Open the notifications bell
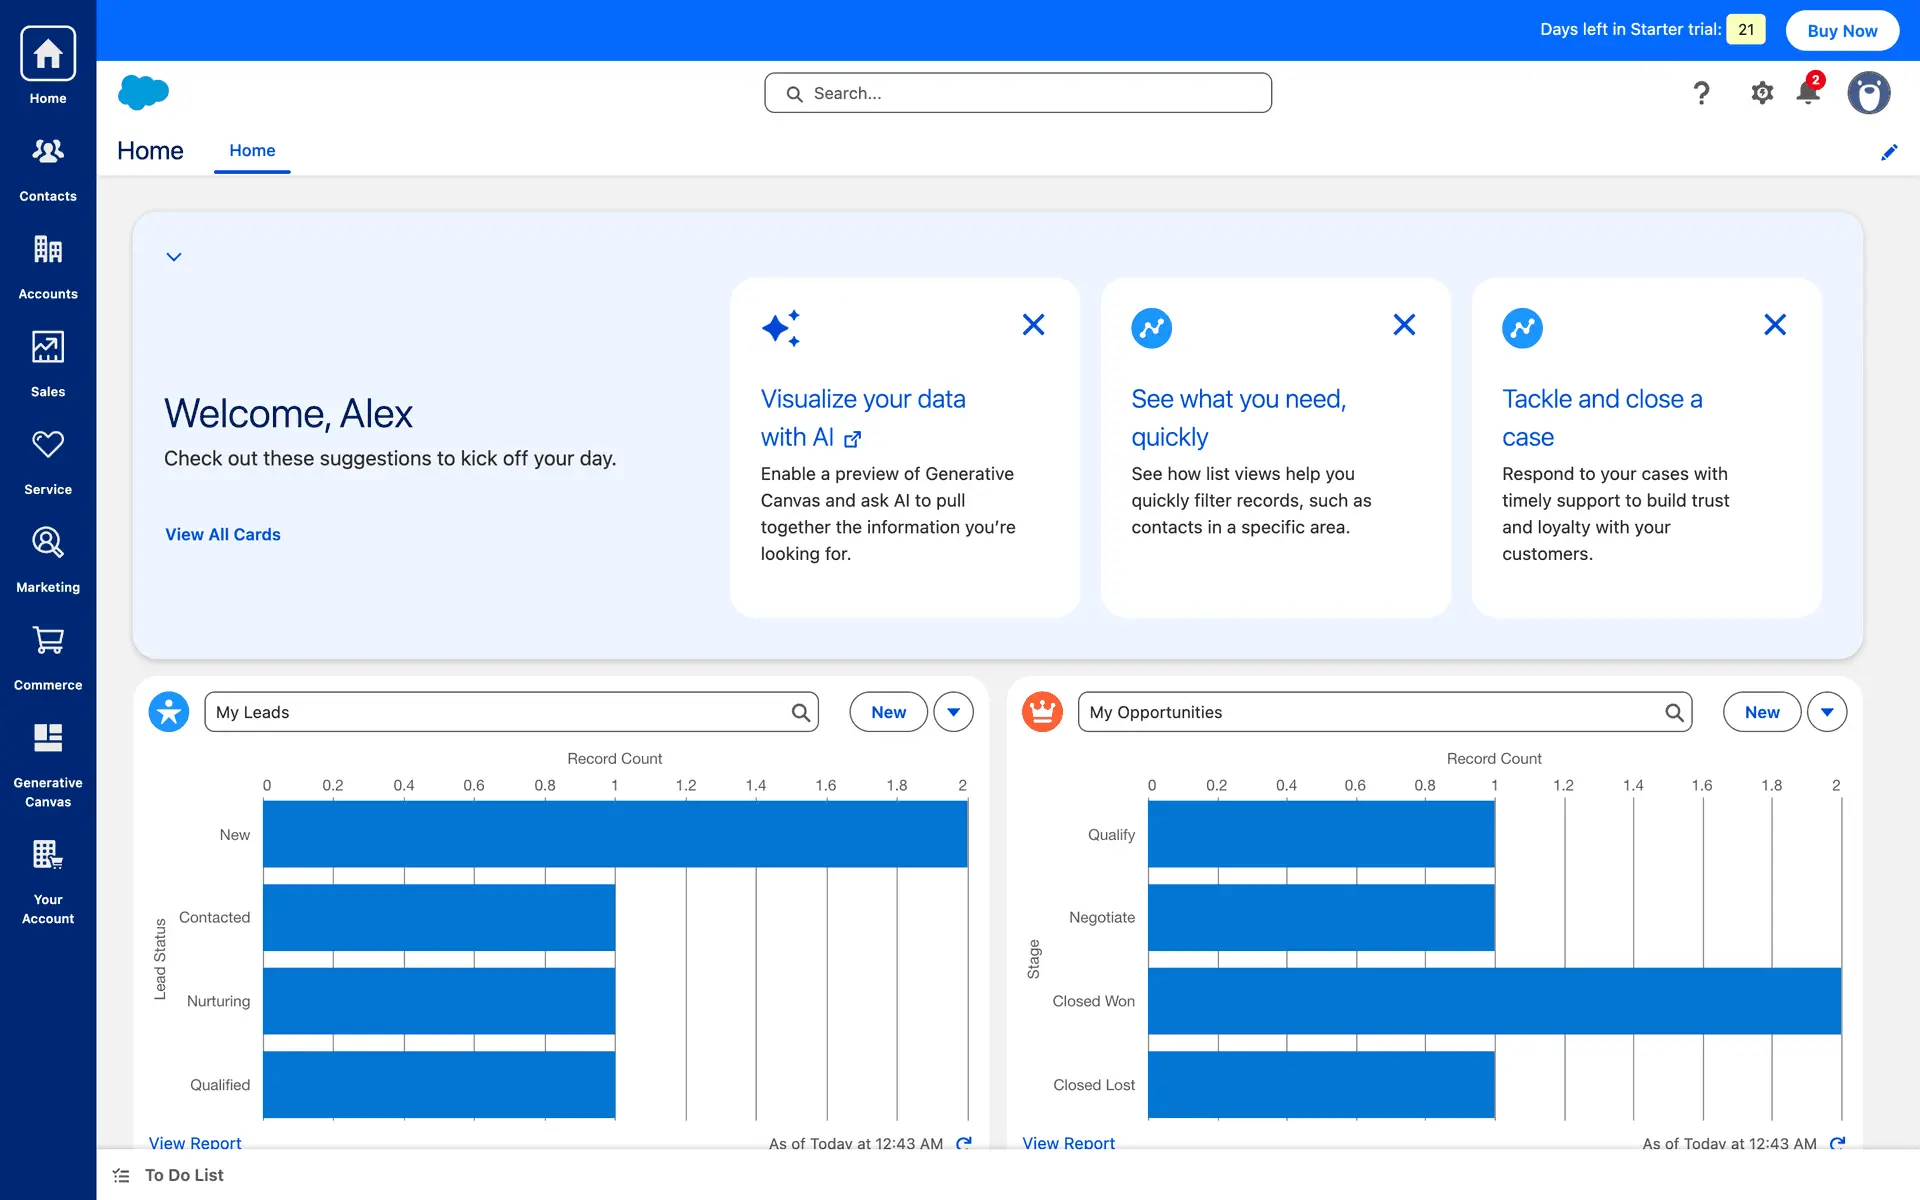The width and height of the screenshot is (1920, 1200). coord(1807,93)
